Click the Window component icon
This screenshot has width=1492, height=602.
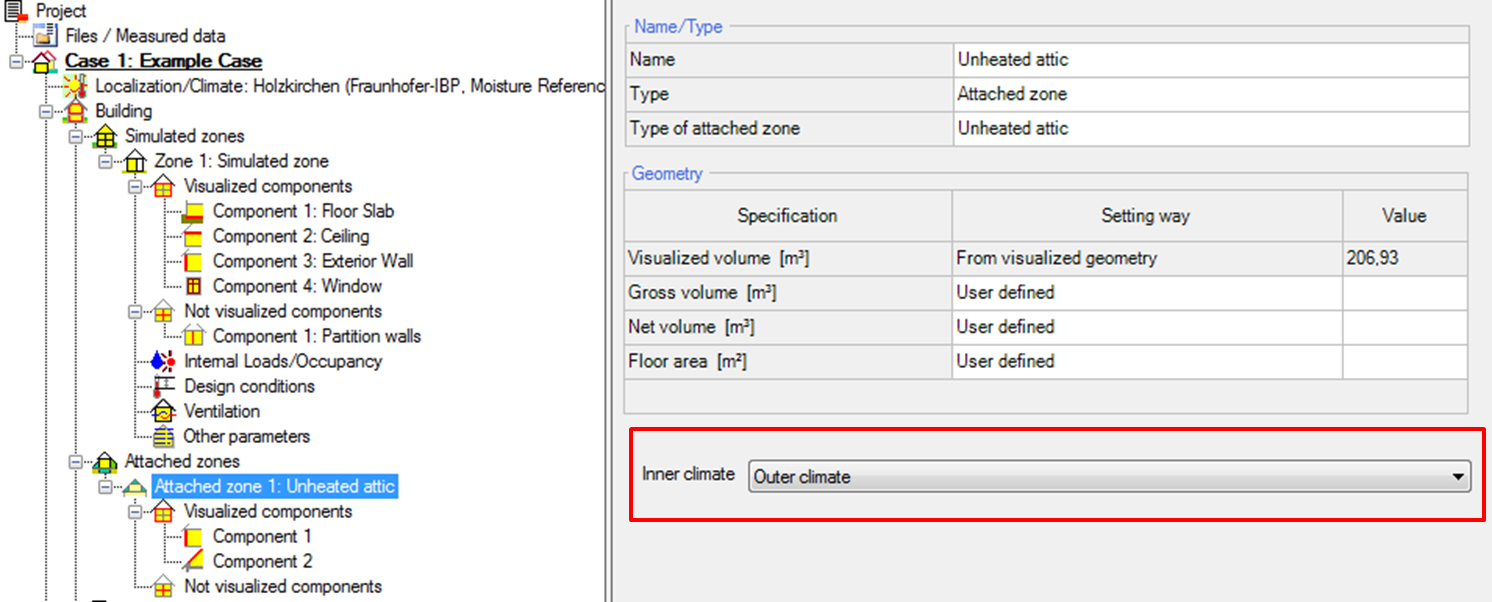point(194,286)
